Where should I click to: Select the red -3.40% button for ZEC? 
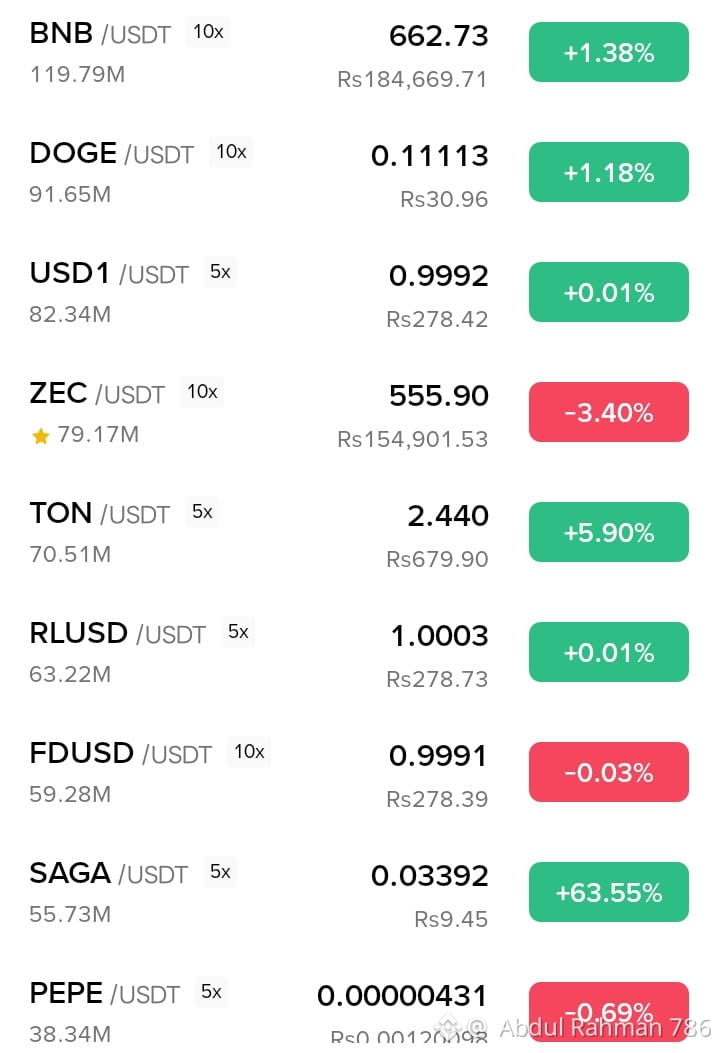(608, 412)
